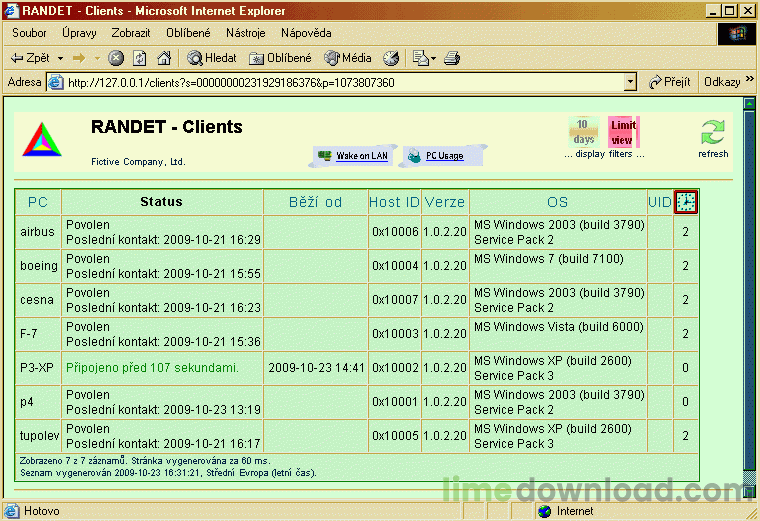Click the browser Refresh page icon
The height and width of the screenshot is (521, 760).
[x=140, y=59]
